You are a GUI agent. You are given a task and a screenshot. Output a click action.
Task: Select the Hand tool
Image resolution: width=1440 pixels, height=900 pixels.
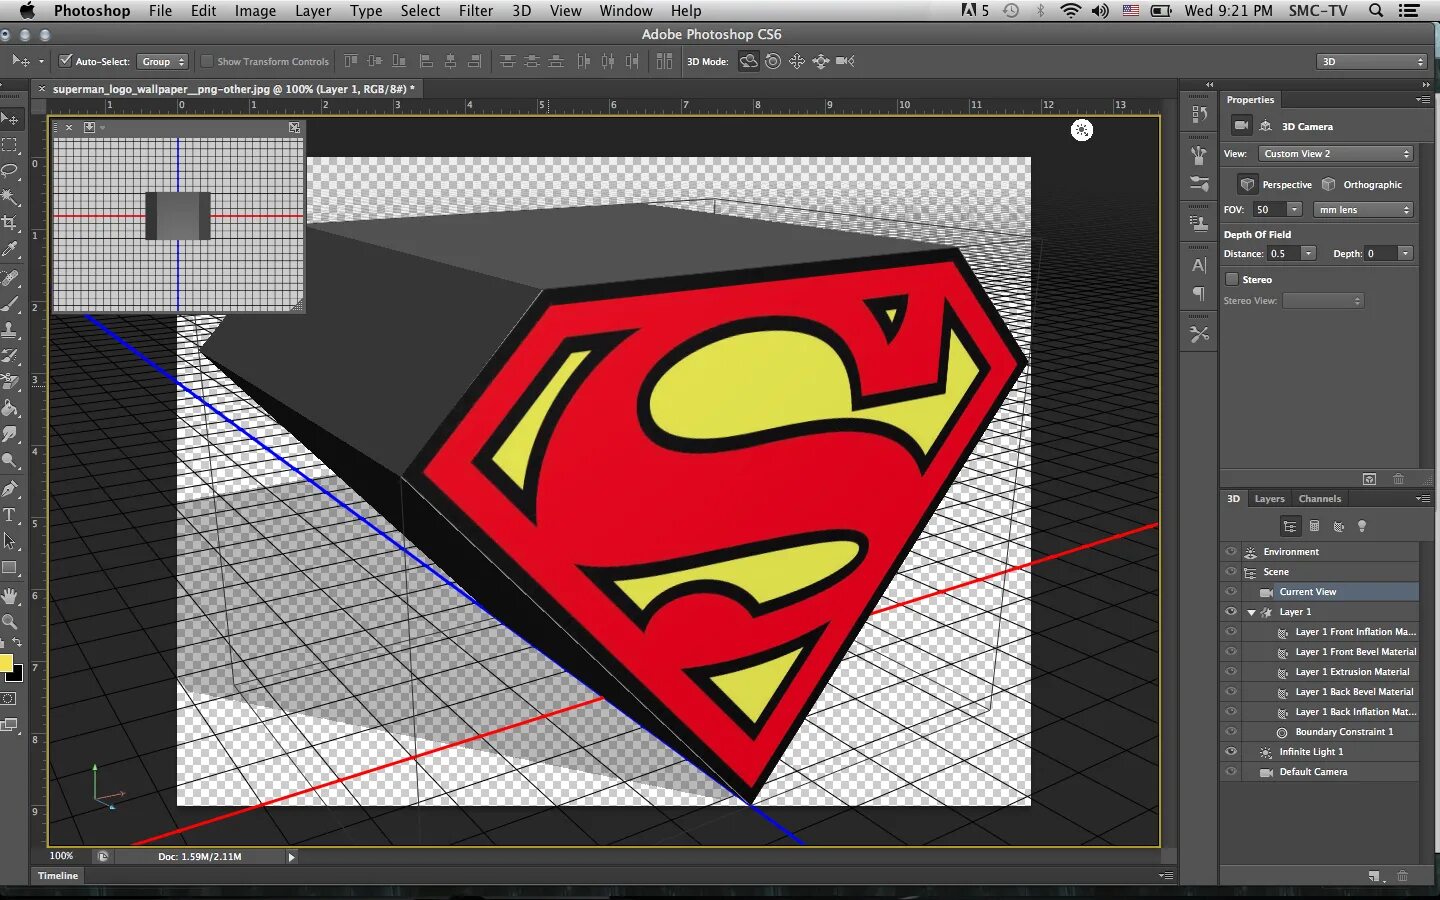10,596
